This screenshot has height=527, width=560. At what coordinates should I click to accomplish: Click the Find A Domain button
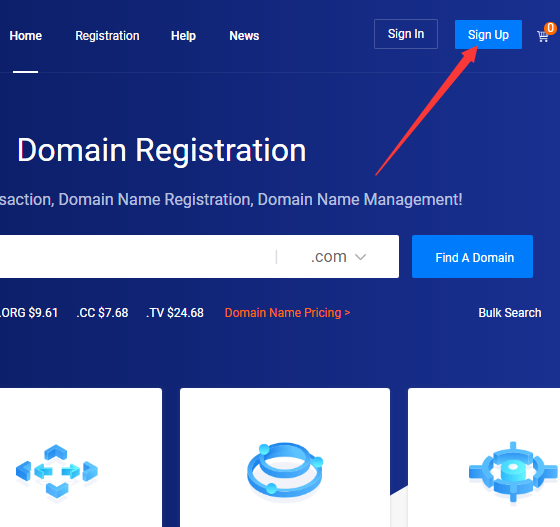tap(472, 257)
